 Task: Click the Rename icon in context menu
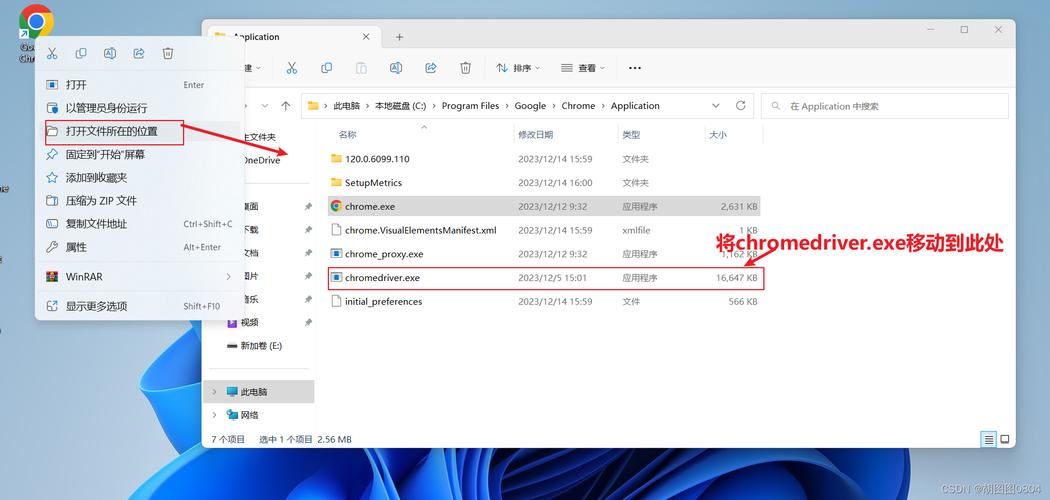click(x=110, y=54)
